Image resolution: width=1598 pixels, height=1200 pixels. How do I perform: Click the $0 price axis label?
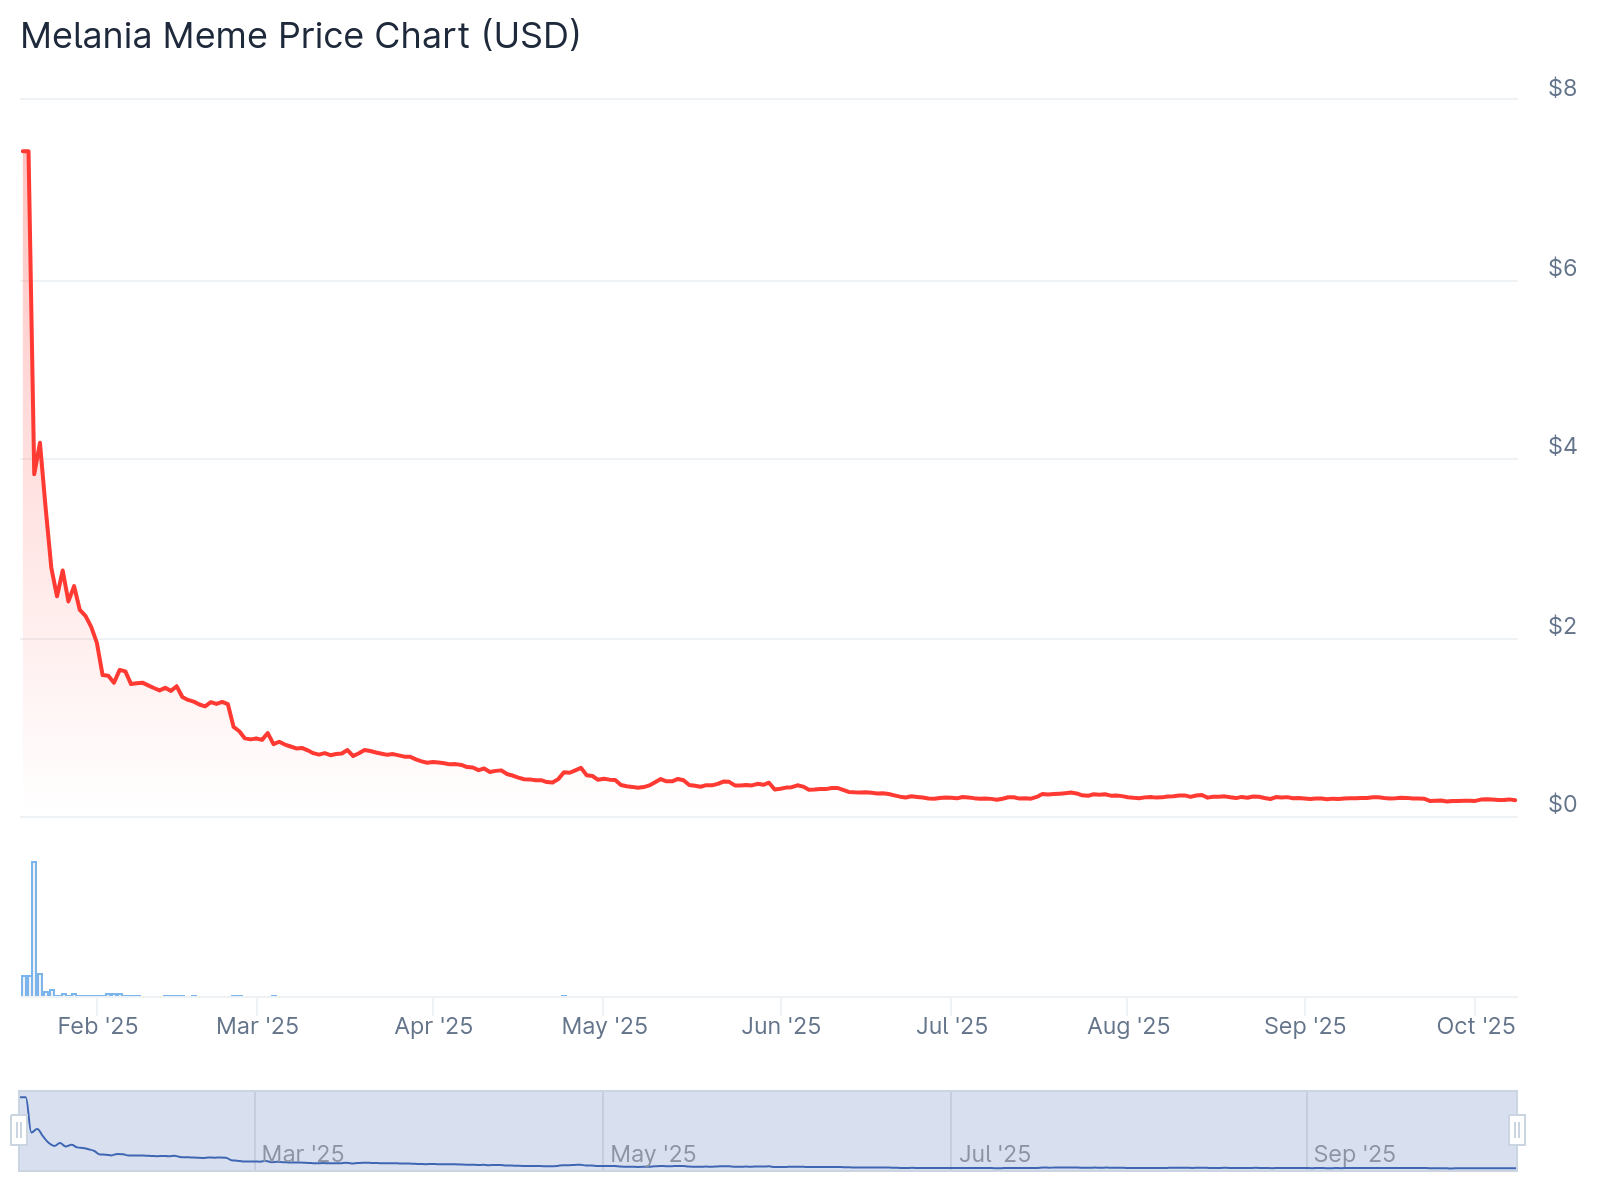(1562, 804)
